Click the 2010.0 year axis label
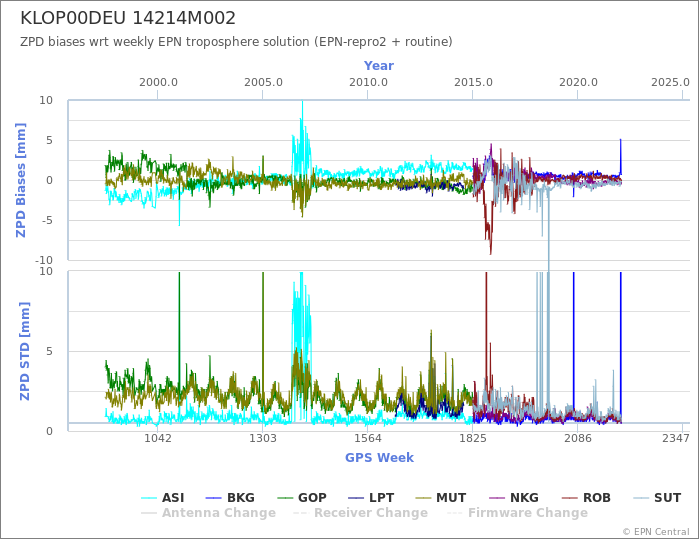Viewport: 700px width, 540px height. 368,83
